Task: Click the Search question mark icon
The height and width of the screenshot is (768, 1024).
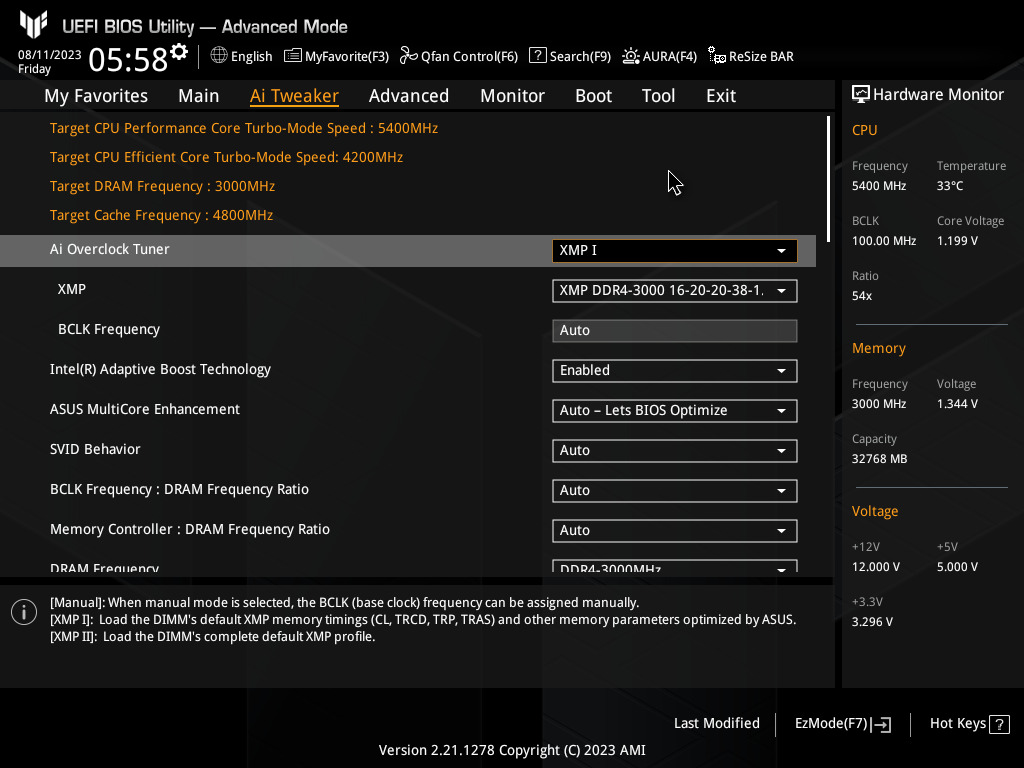Action: pos(537,56)
